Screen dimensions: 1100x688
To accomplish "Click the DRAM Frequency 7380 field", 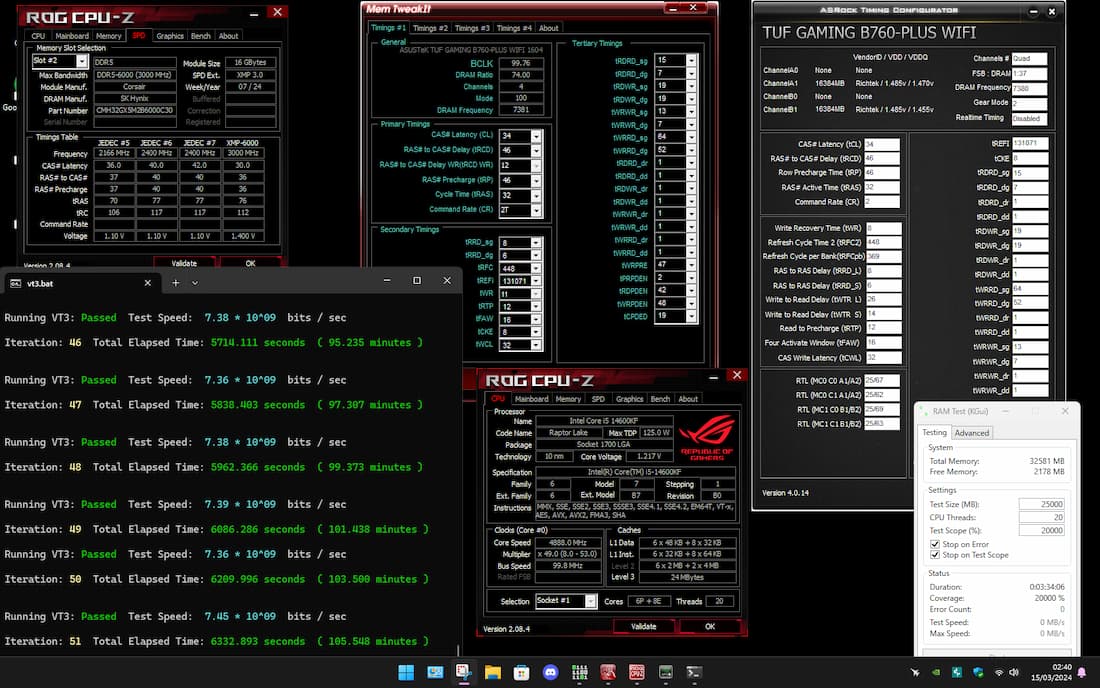I will [x=1029, y=88].
